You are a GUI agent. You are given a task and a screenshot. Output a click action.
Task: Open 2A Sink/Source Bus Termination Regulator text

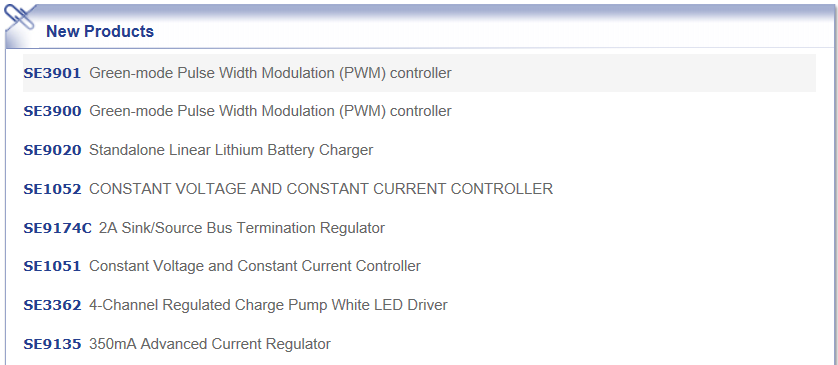242,228
